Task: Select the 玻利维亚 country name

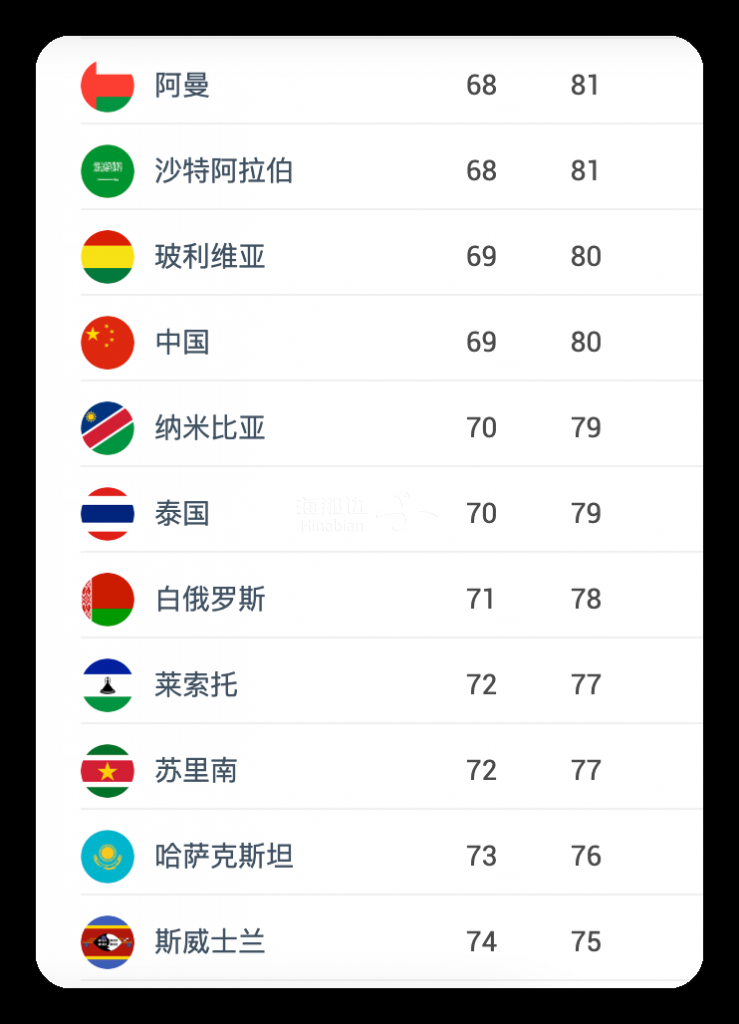Action: point(210,257)
